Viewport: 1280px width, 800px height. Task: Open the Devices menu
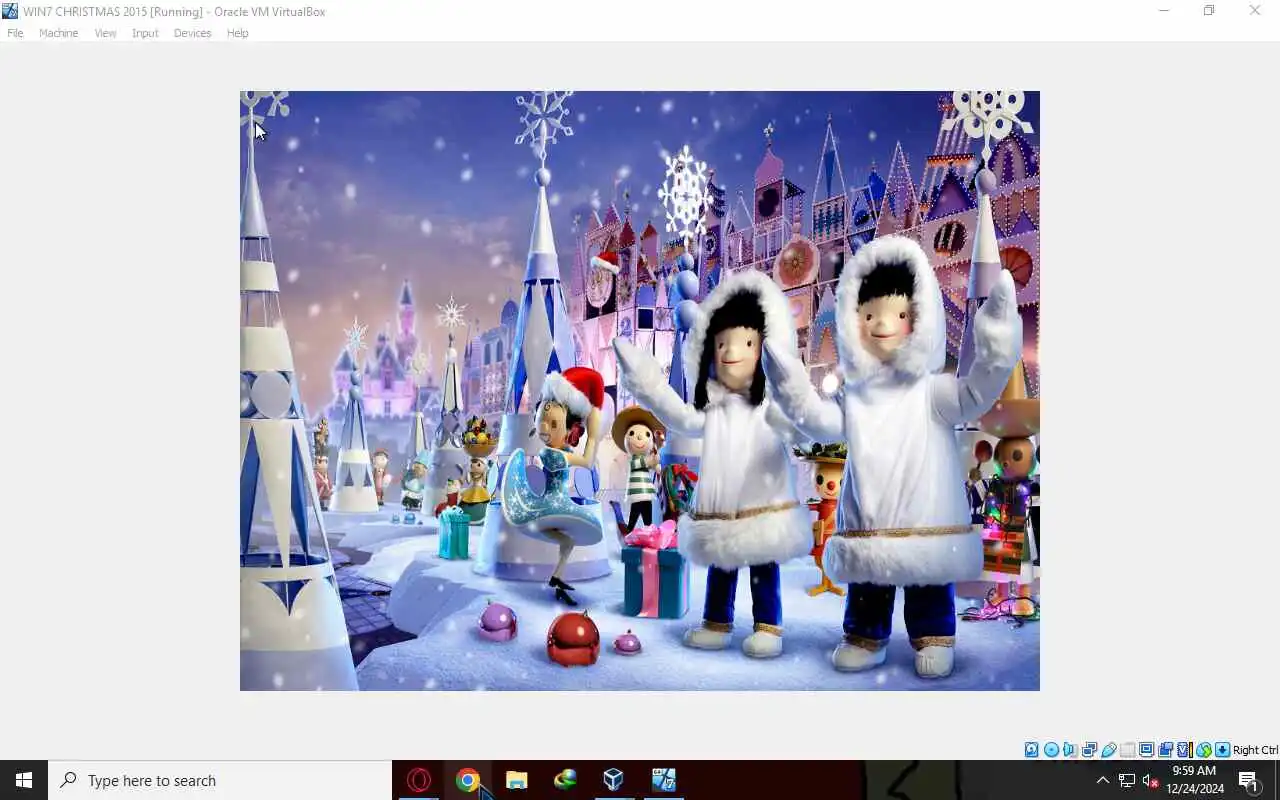pyautogui.click(x=192, y=33)
